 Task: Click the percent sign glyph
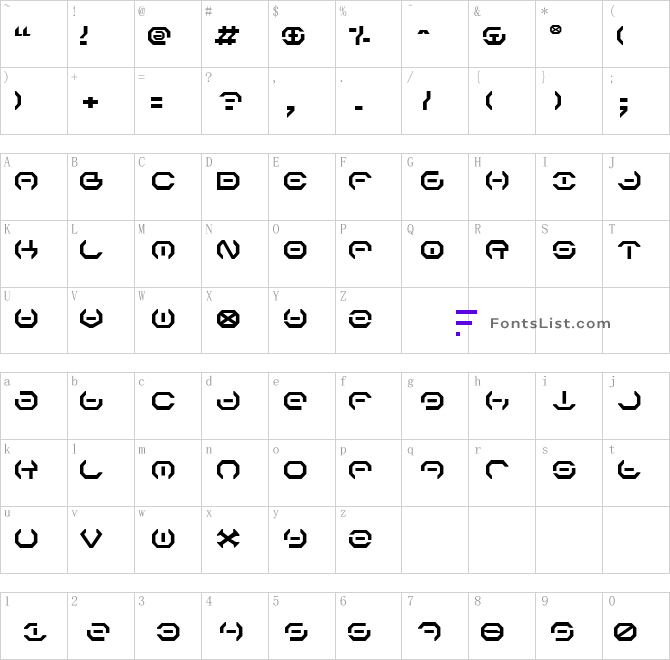pos(359,36)
